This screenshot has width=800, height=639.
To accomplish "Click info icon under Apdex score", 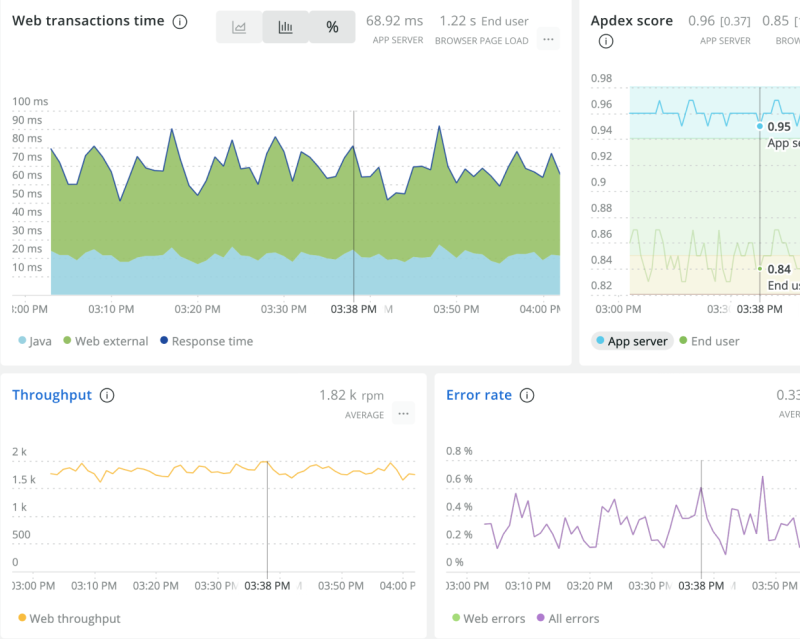I will pos(606,41).
